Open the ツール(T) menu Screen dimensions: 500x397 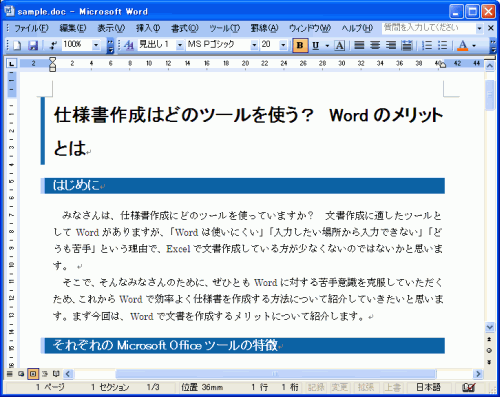(x=224, y=28)
